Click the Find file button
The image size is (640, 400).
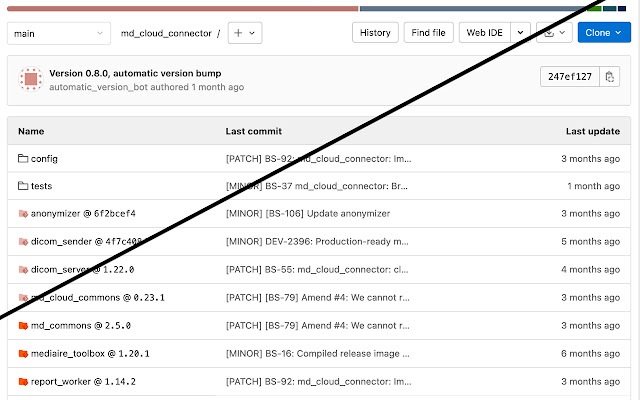(428, 33)
